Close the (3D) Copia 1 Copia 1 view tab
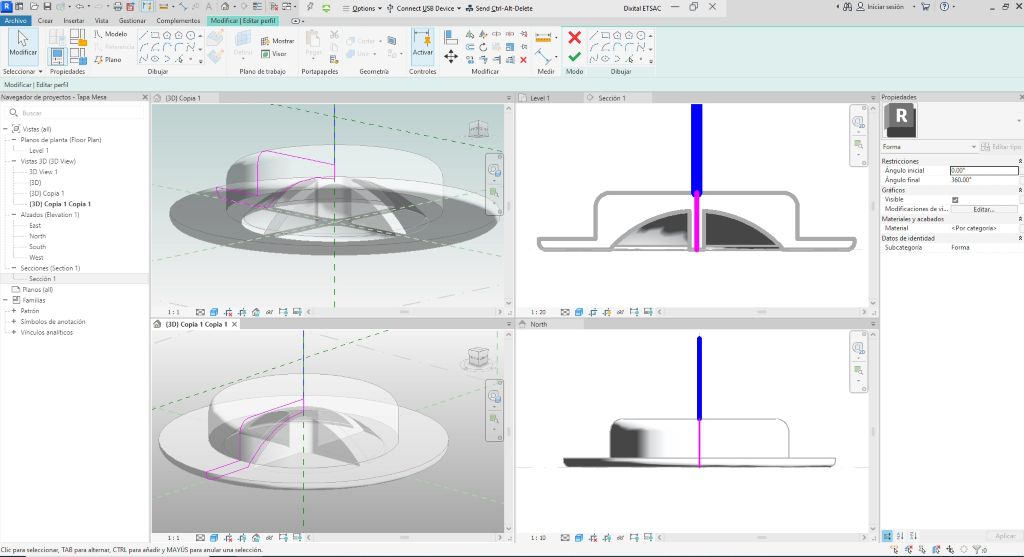The height and width of the screenshot is (557, 1024). pyautogui.click(x=234, y=325)
